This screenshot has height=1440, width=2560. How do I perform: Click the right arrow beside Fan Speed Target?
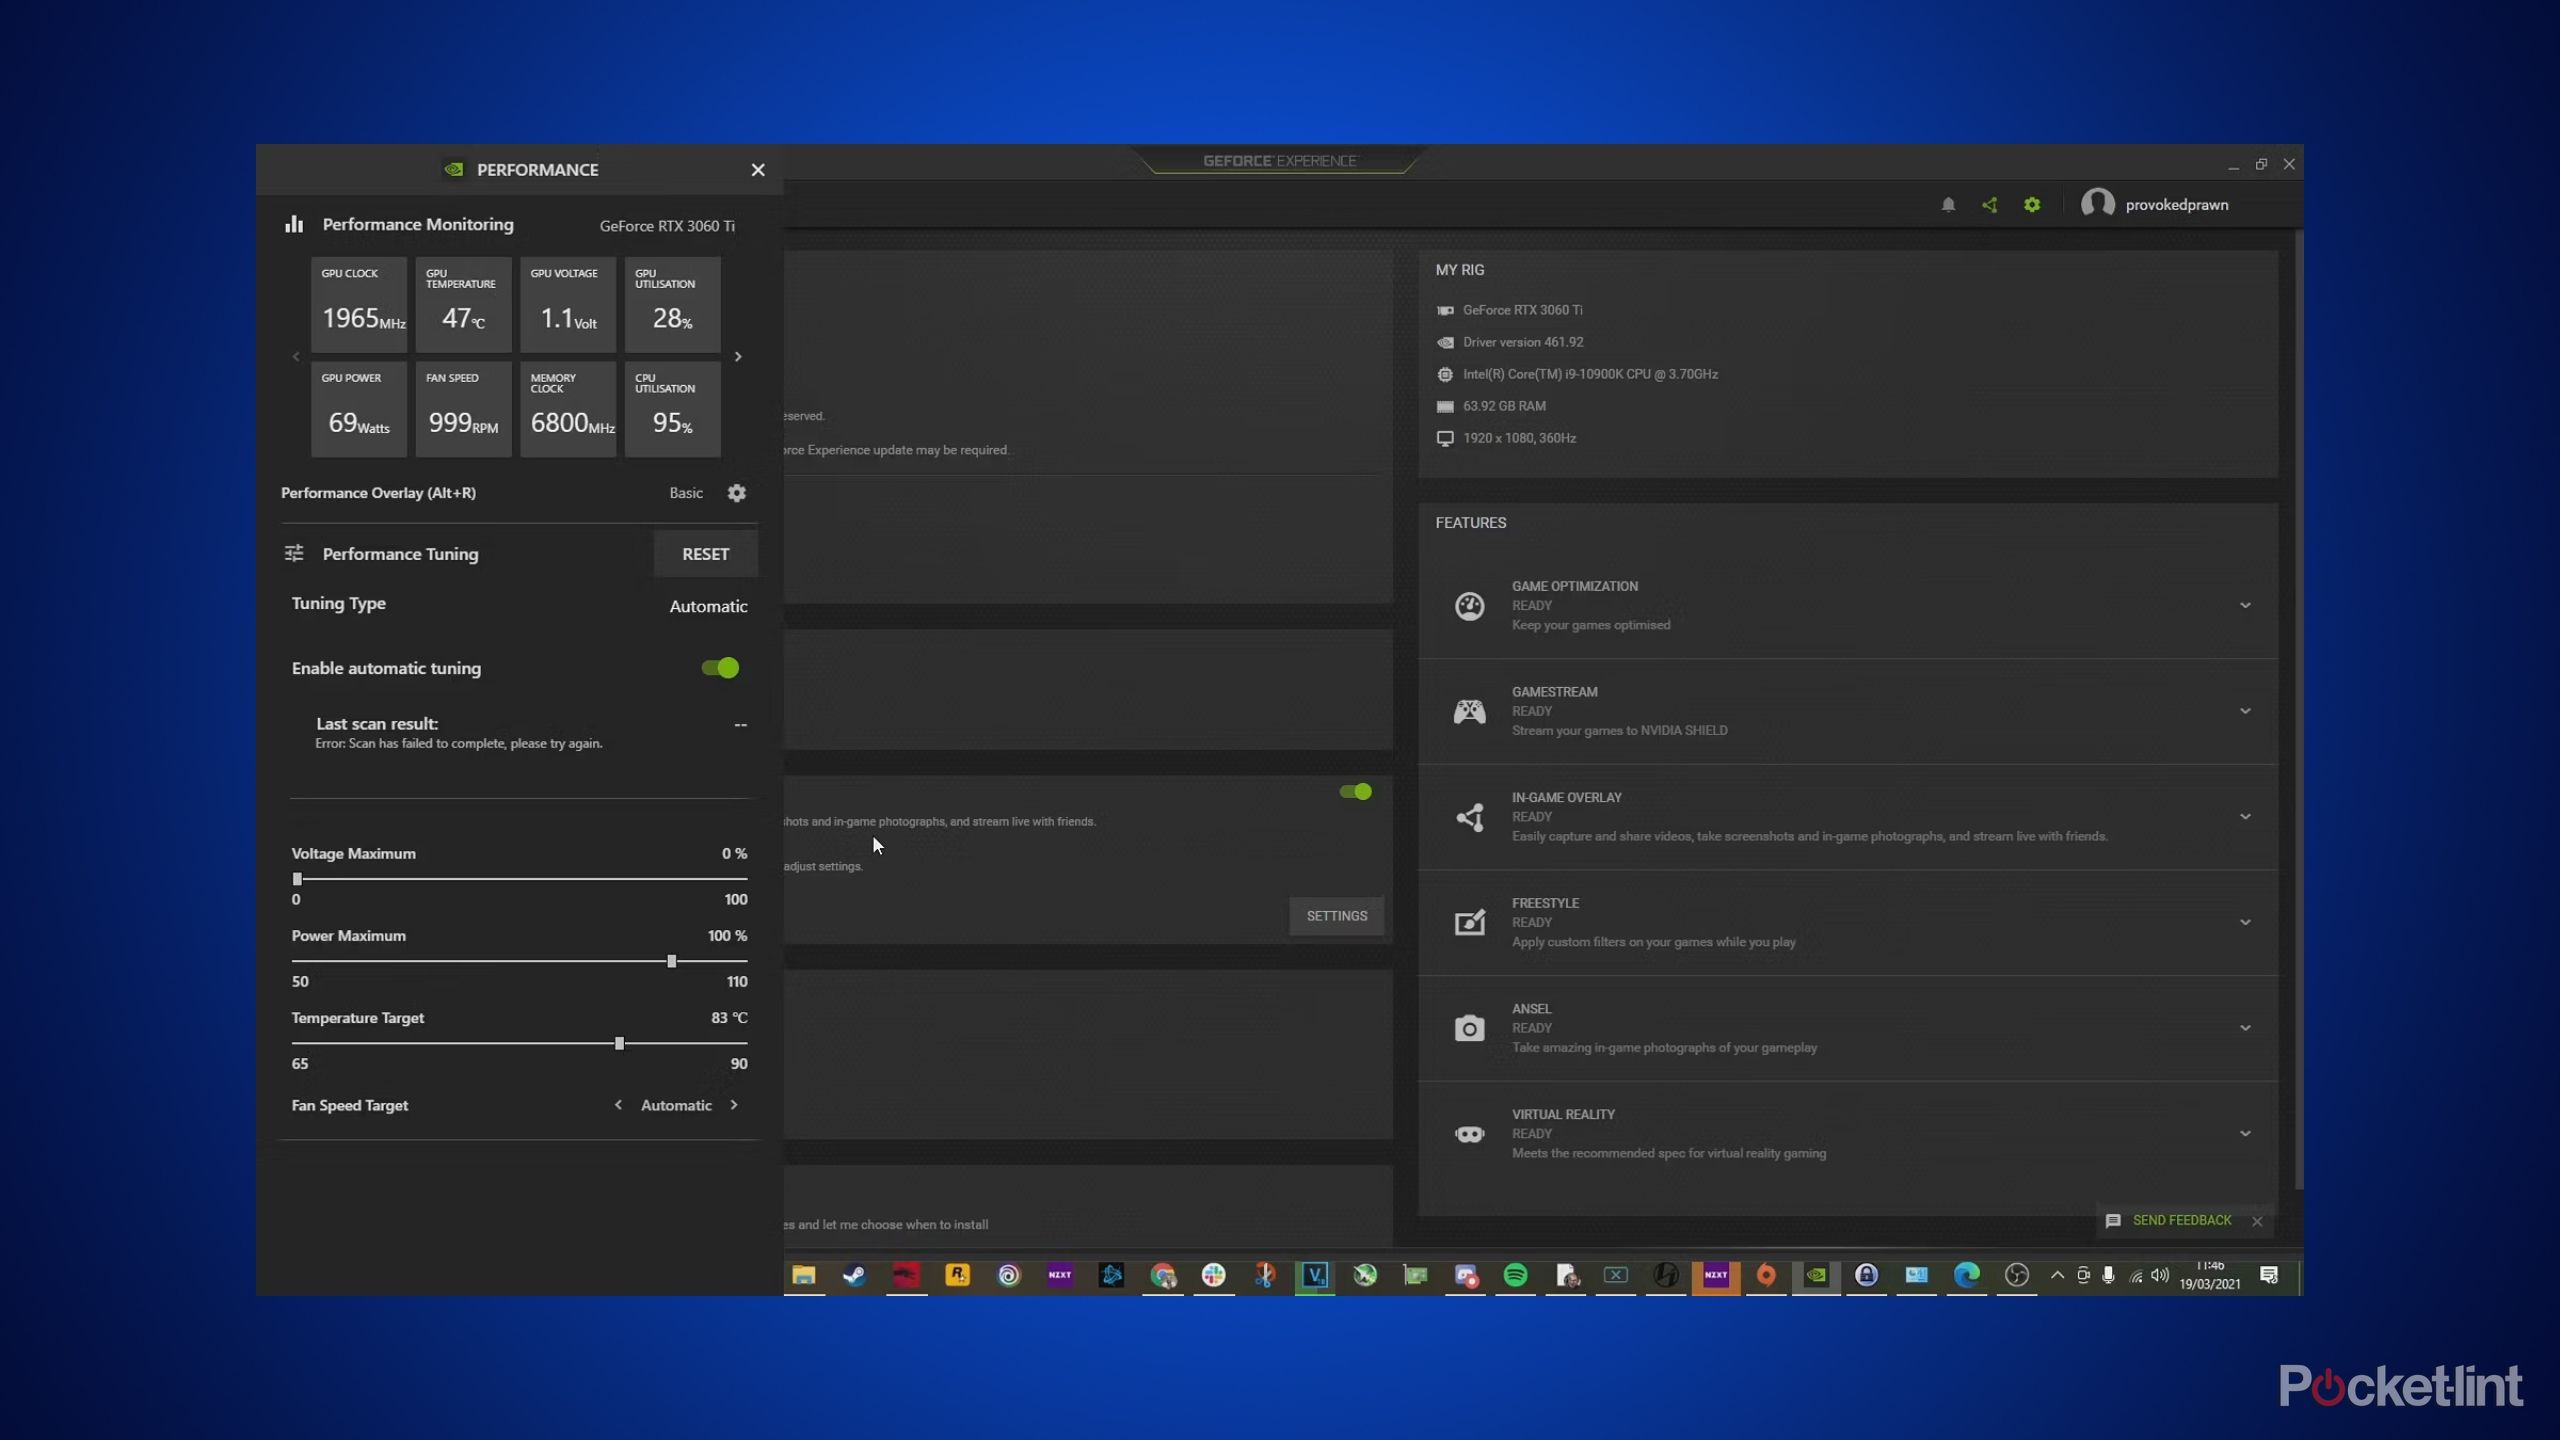tap(736, 1105)
